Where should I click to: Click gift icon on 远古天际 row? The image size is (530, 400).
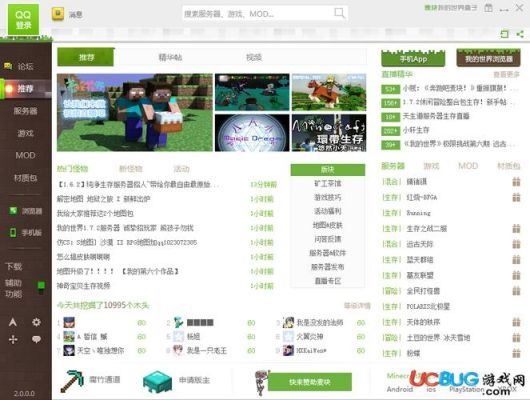click(516, 244)
